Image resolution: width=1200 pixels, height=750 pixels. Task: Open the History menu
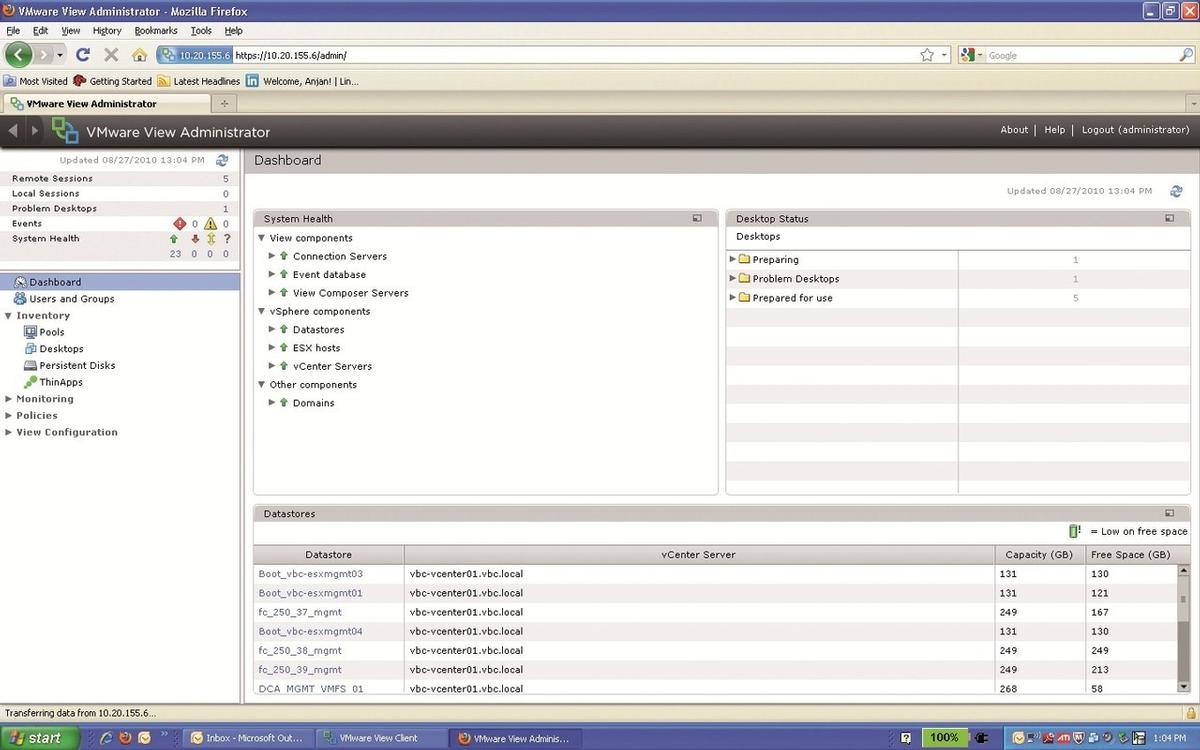coord(107,31)
